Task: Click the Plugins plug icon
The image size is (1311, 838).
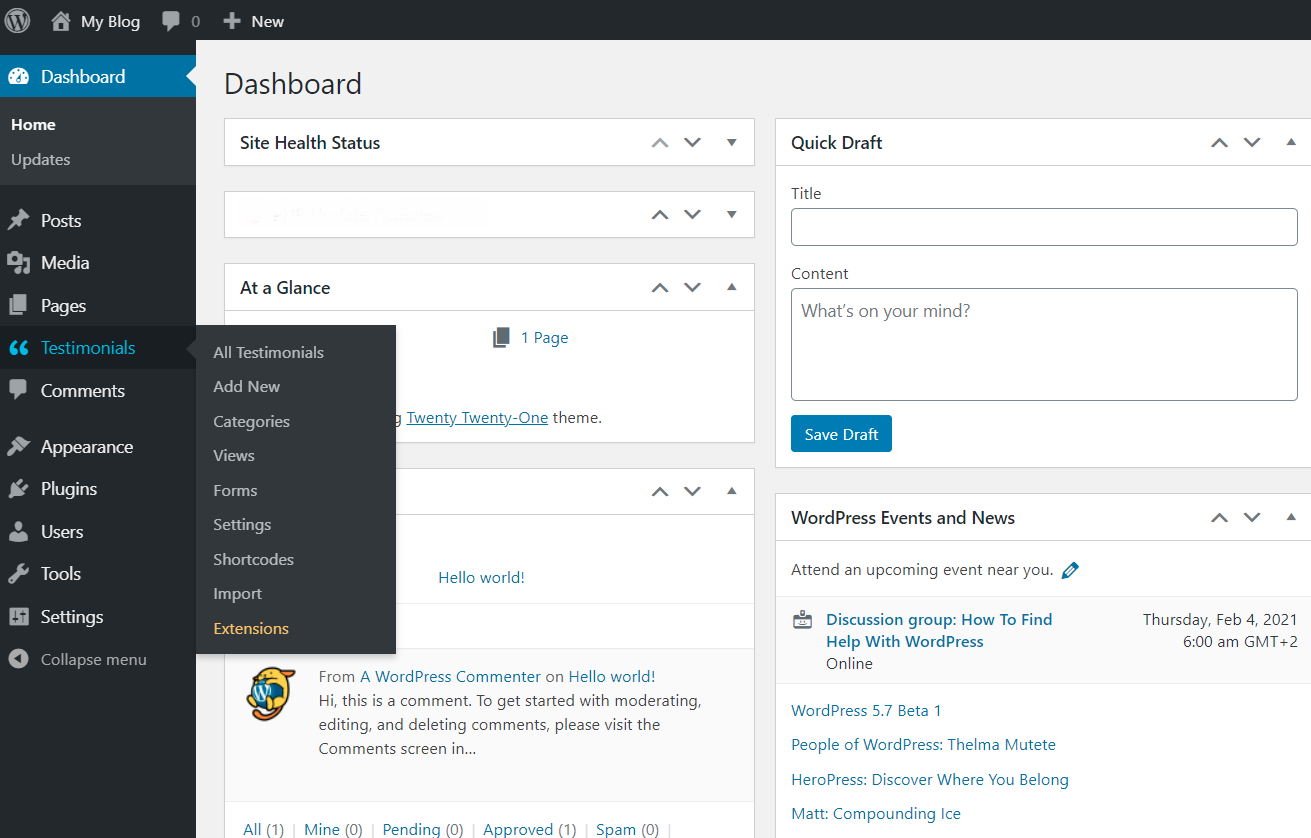Action: pos(18,489)
